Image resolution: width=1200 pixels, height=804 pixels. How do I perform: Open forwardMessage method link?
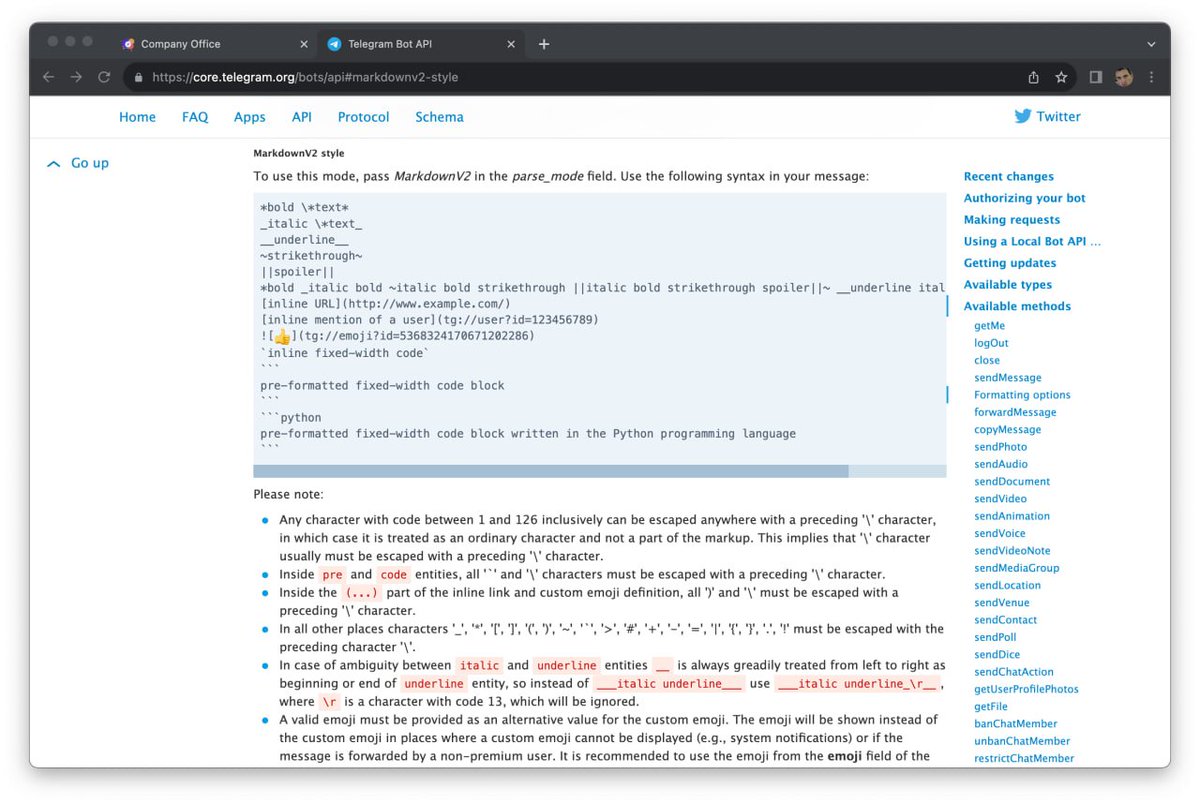coord(1016,412)
